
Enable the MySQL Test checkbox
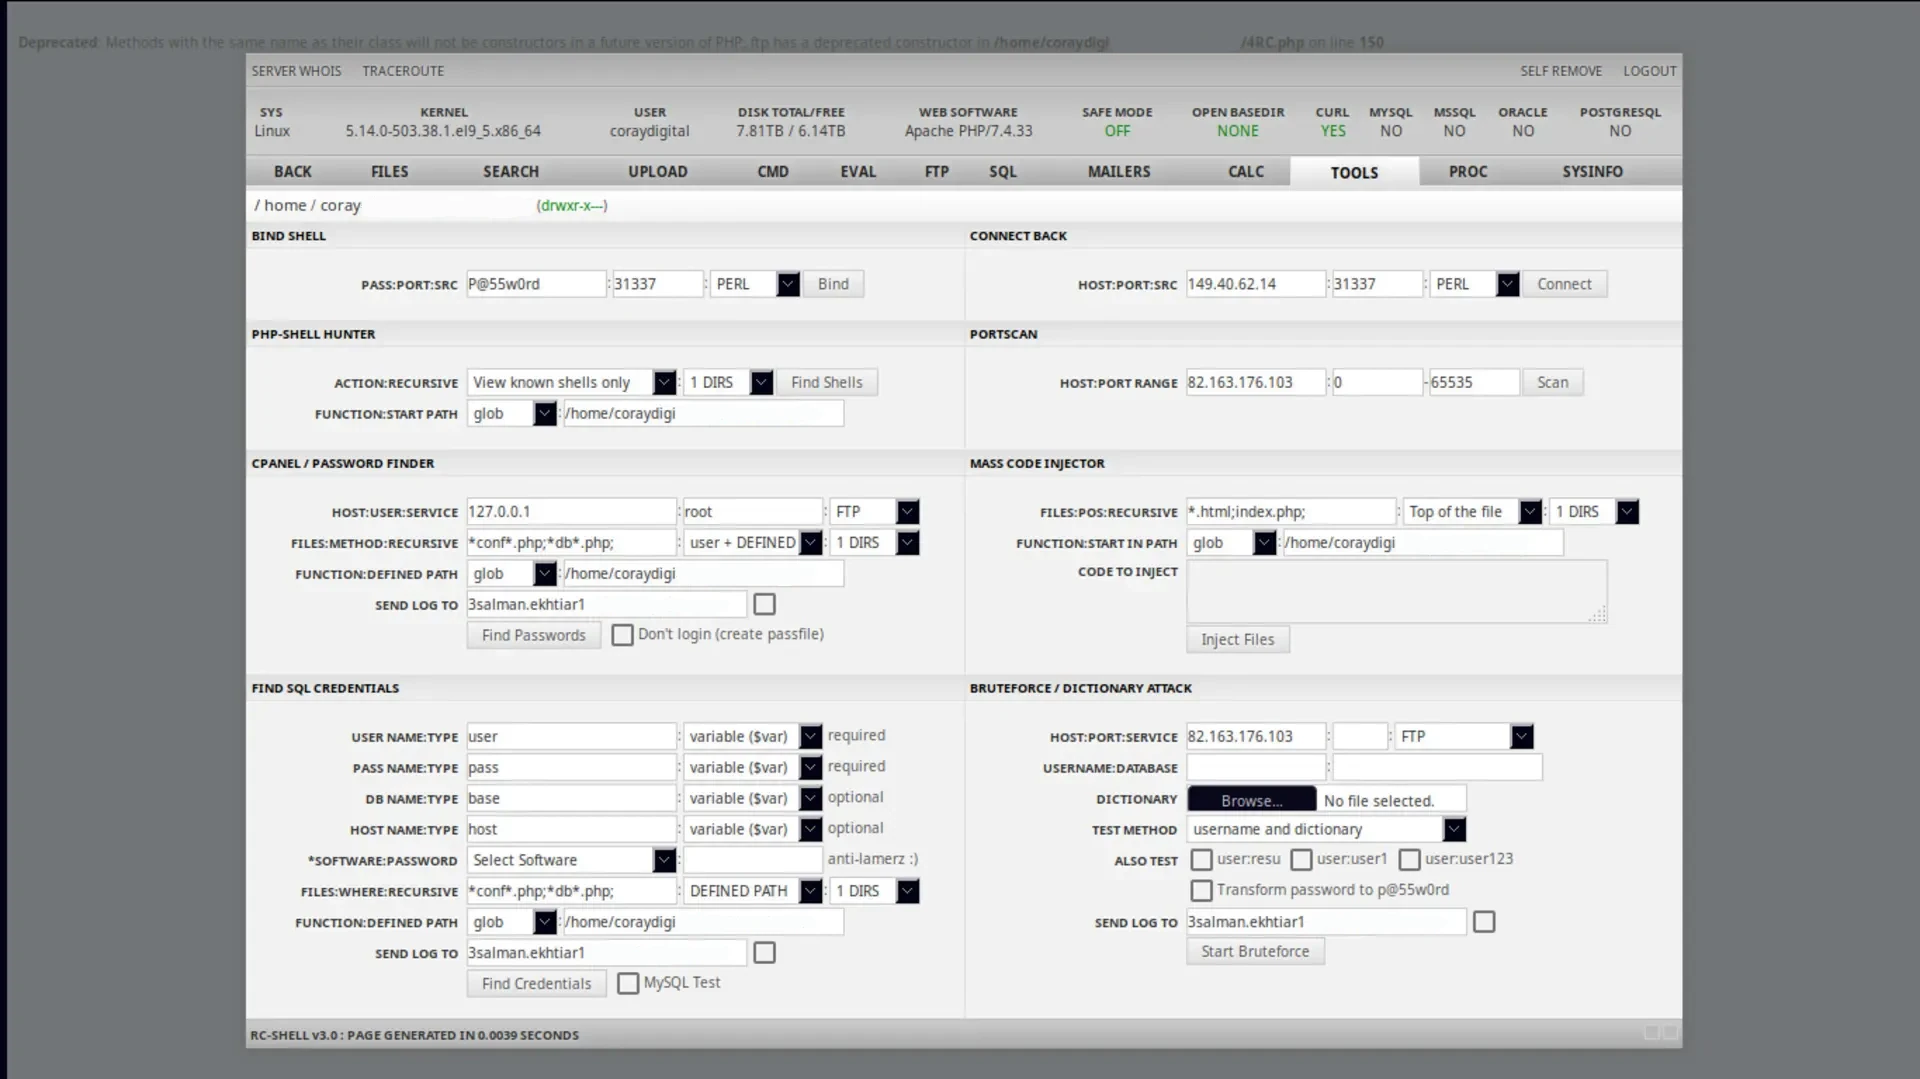point(628,984)
